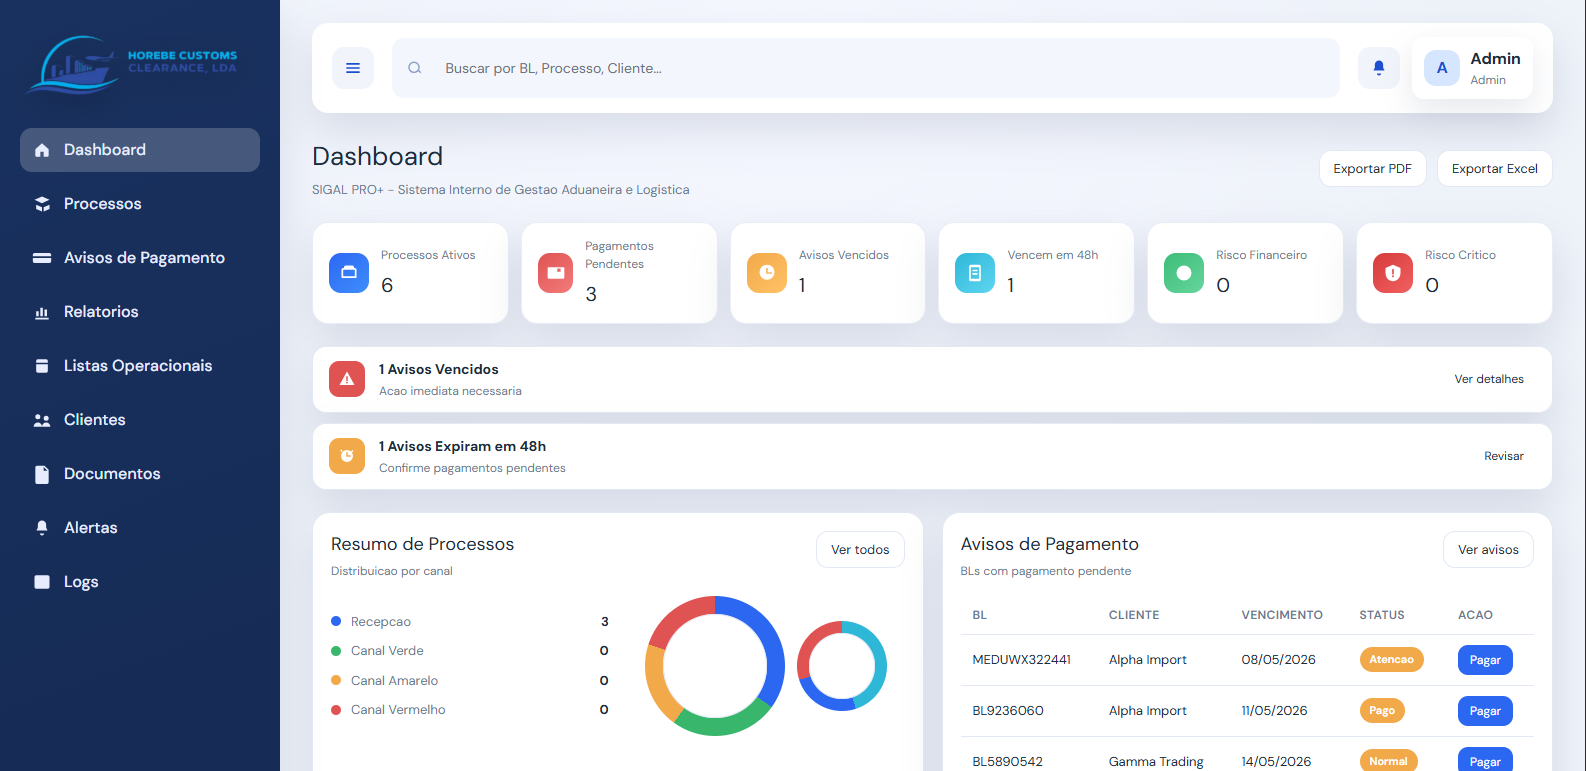1586x771 pixels.
Task: Click the small donut chart
Action: [842, 666]
